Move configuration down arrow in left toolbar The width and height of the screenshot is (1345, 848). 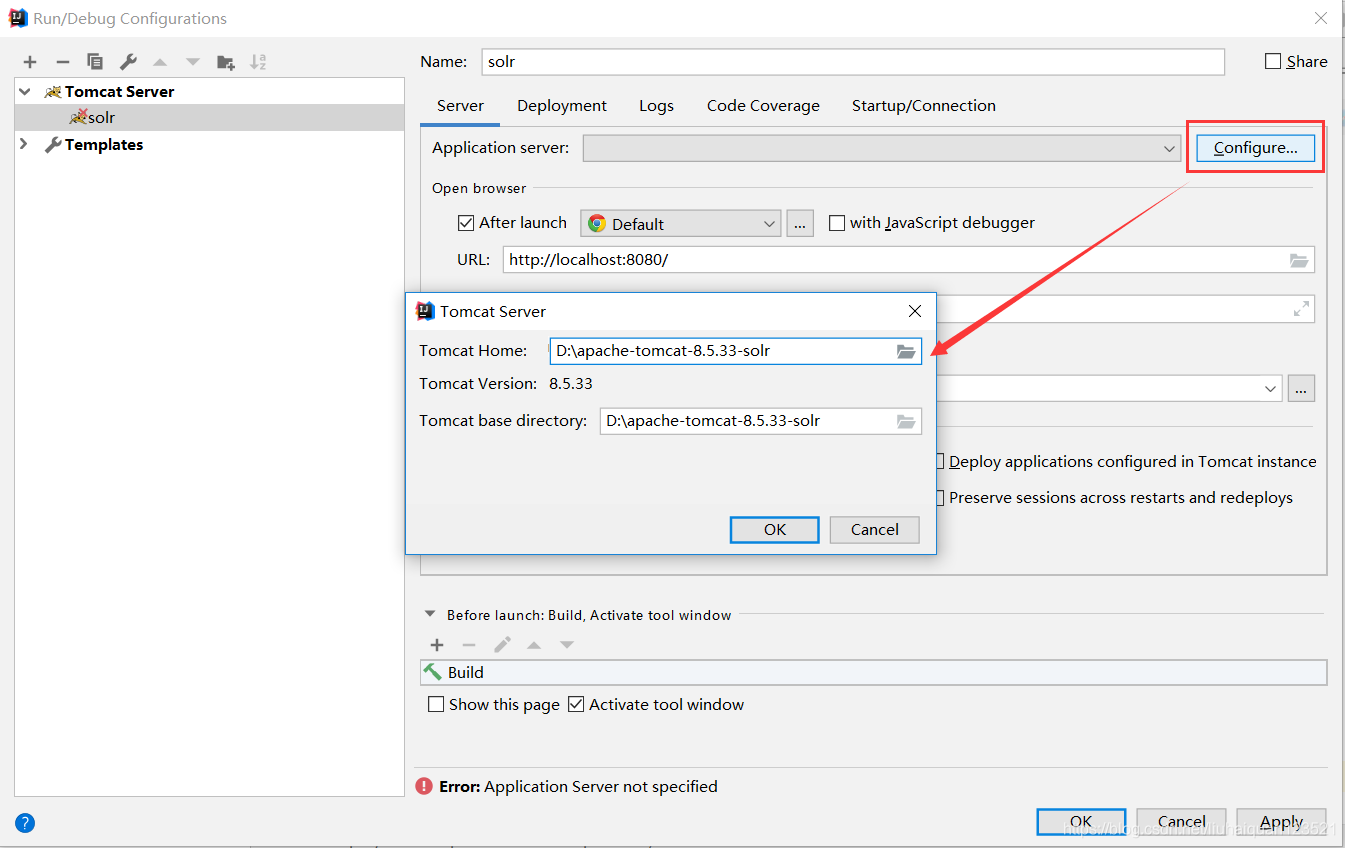pyautogui.click(x=193, y=62)
